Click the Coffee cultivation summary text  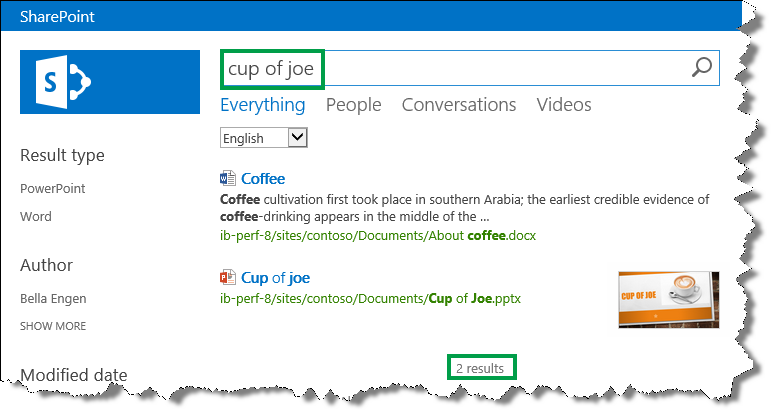point(465,208)
